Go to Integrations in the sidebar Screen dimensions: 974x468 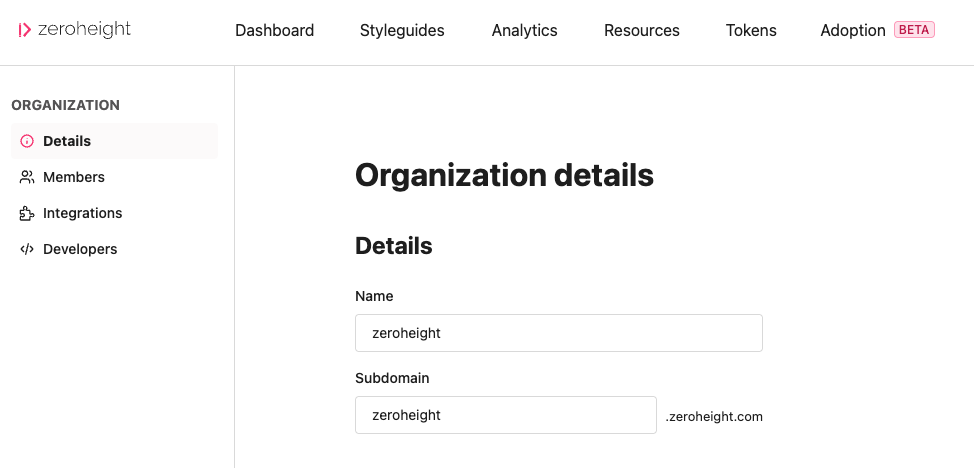tap(82, 213)
